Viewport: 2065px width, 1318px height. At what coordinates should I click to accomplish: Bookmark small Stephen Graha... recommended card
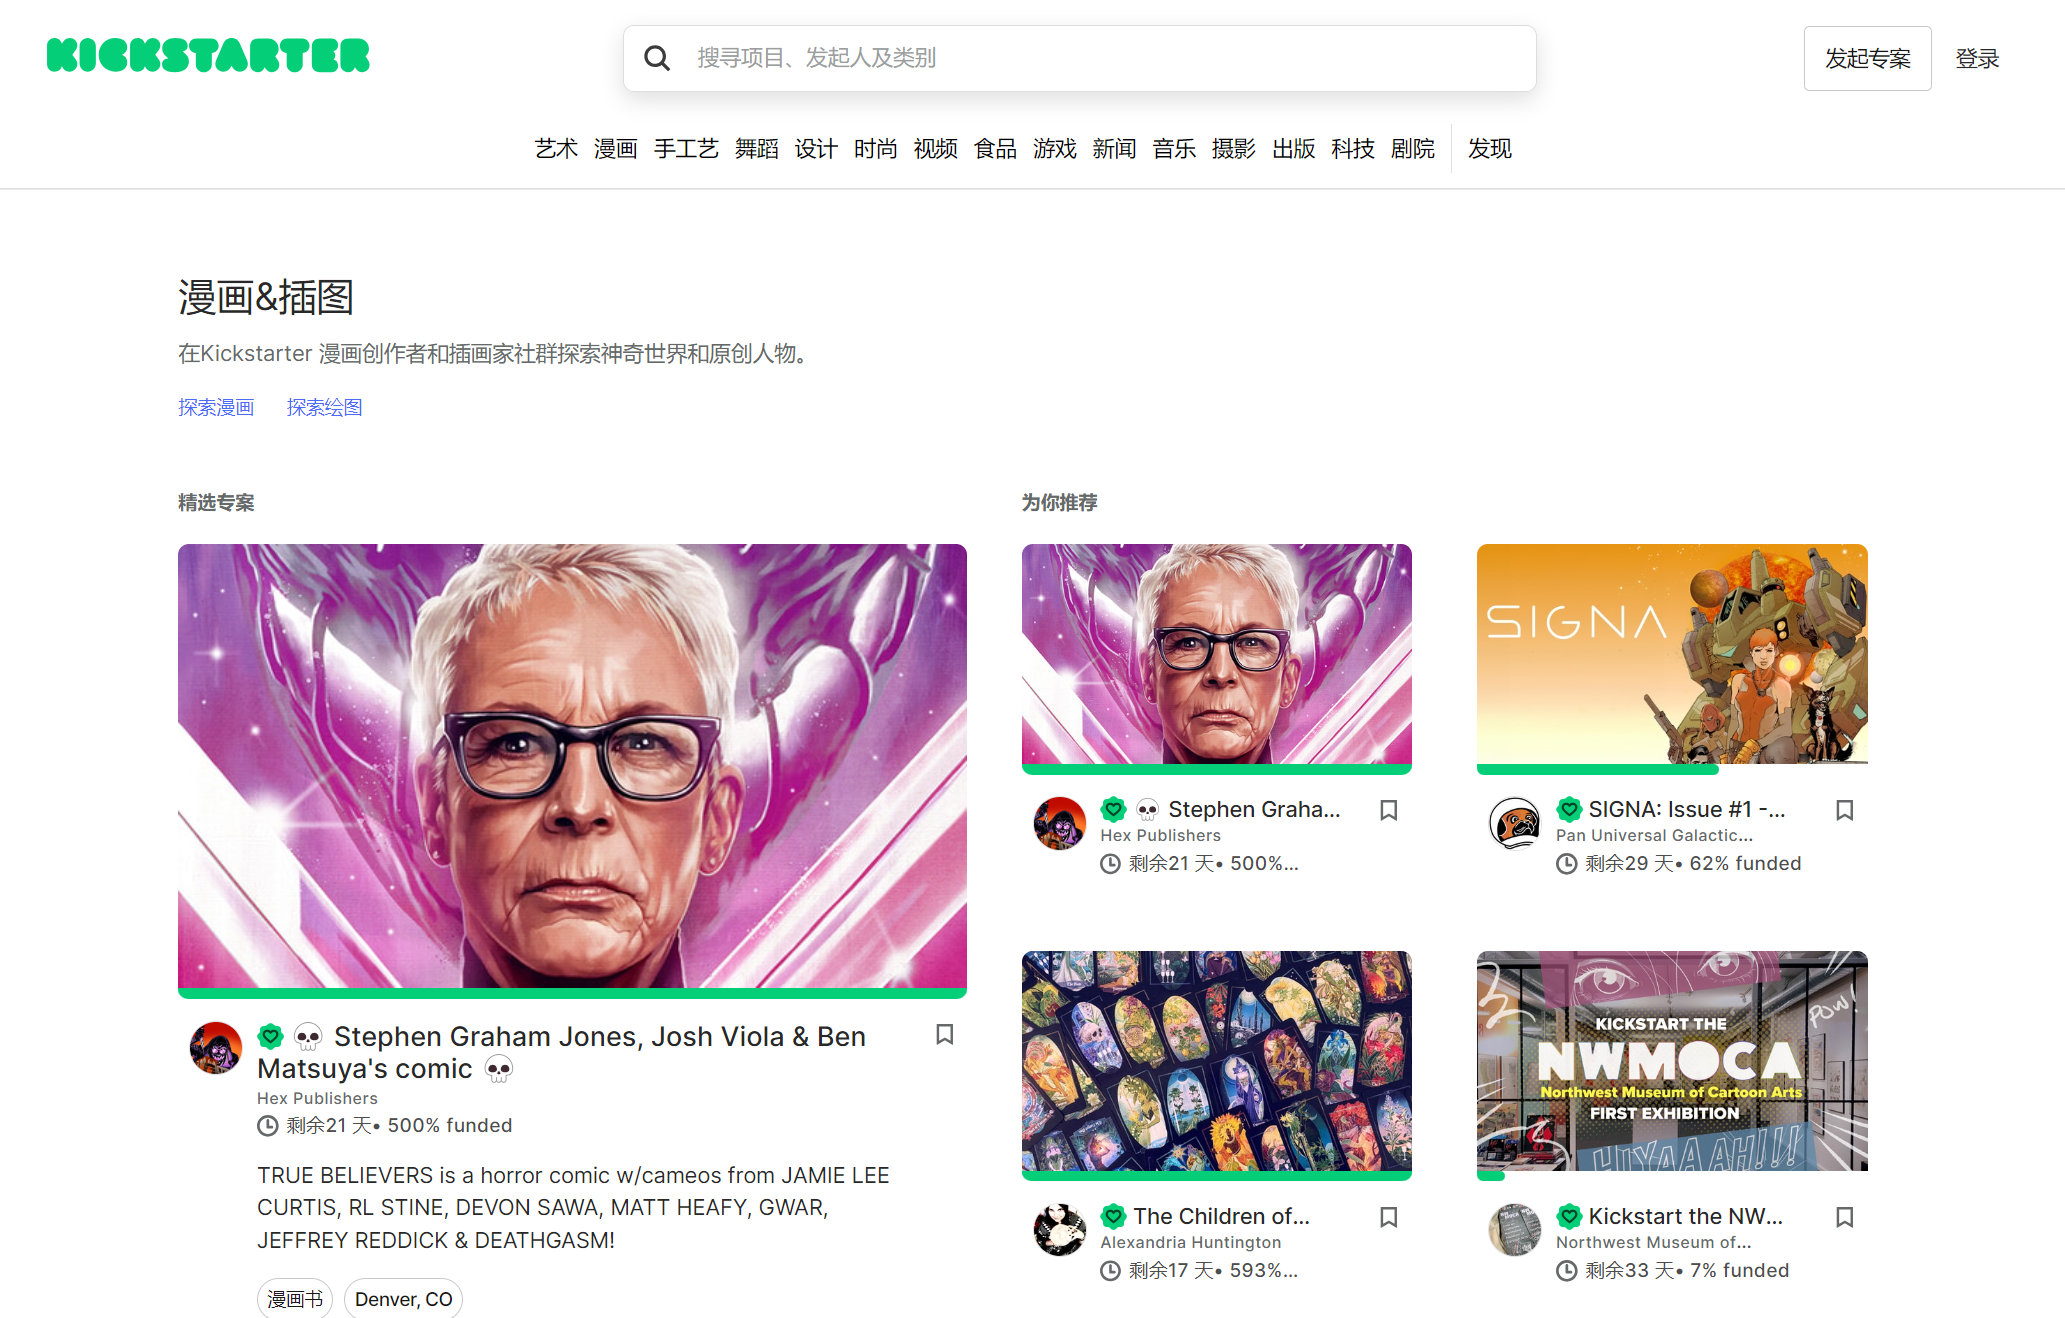1388,810
